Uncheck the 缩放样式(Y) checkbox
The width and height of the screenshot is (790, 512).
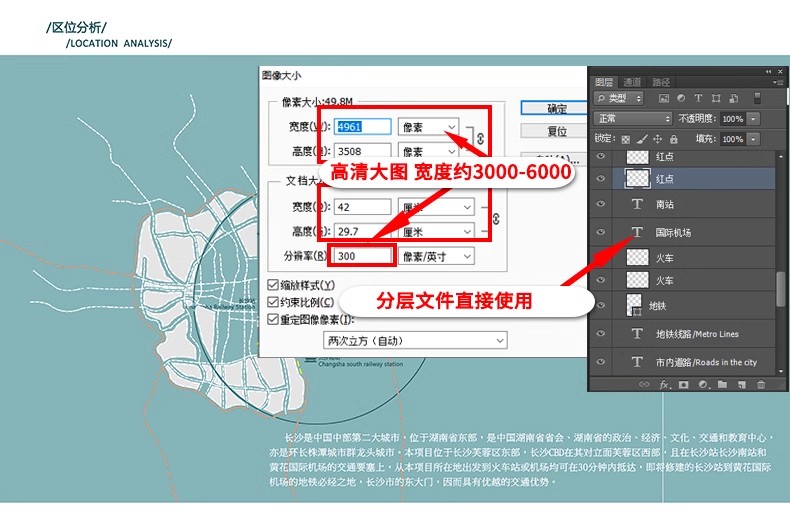[273, 285]
